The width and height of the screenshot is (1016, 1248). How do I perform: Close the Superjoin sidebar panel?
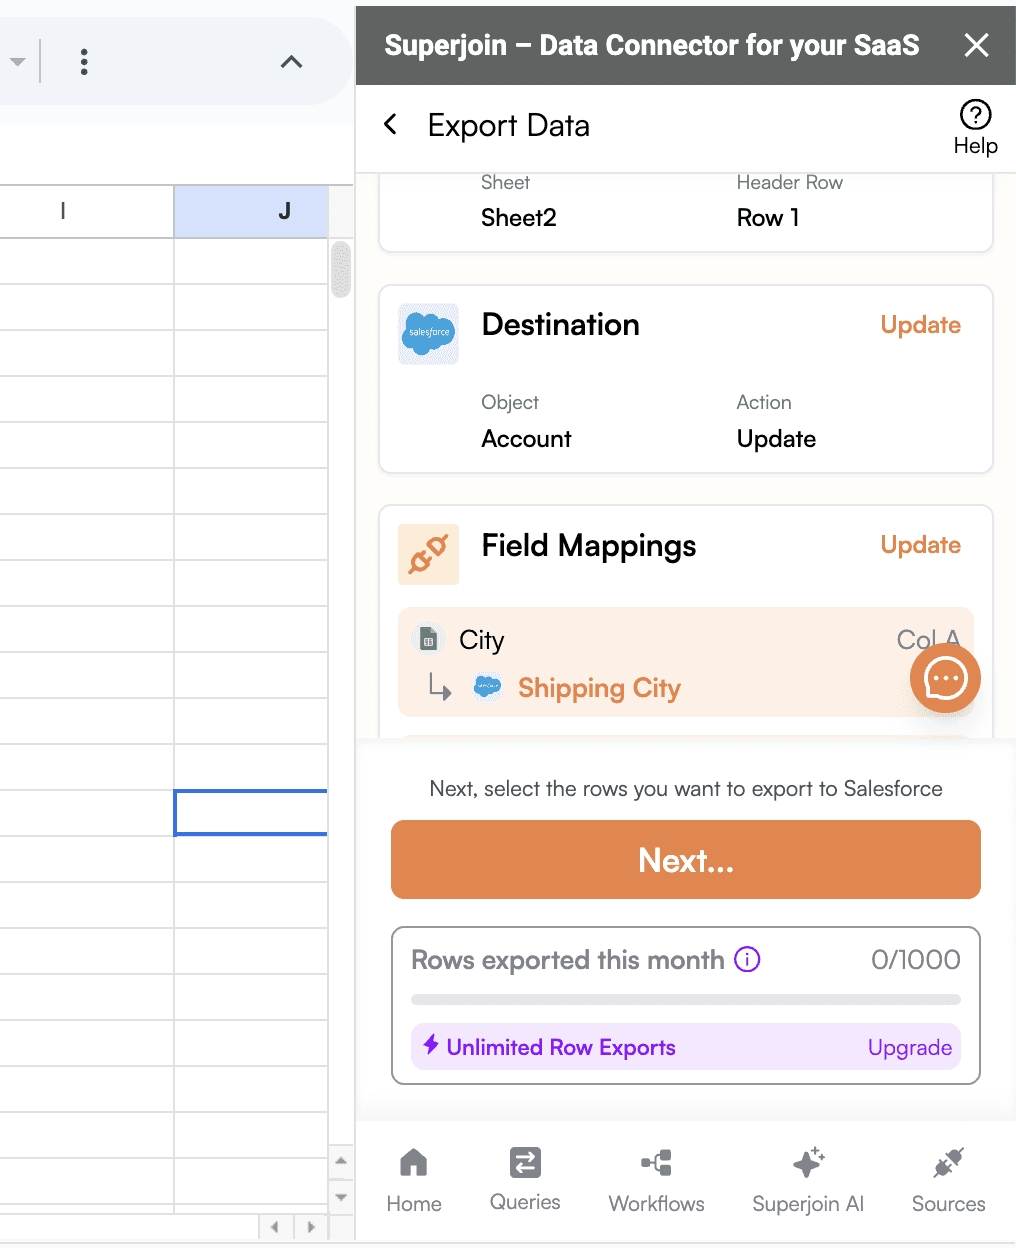976,45
